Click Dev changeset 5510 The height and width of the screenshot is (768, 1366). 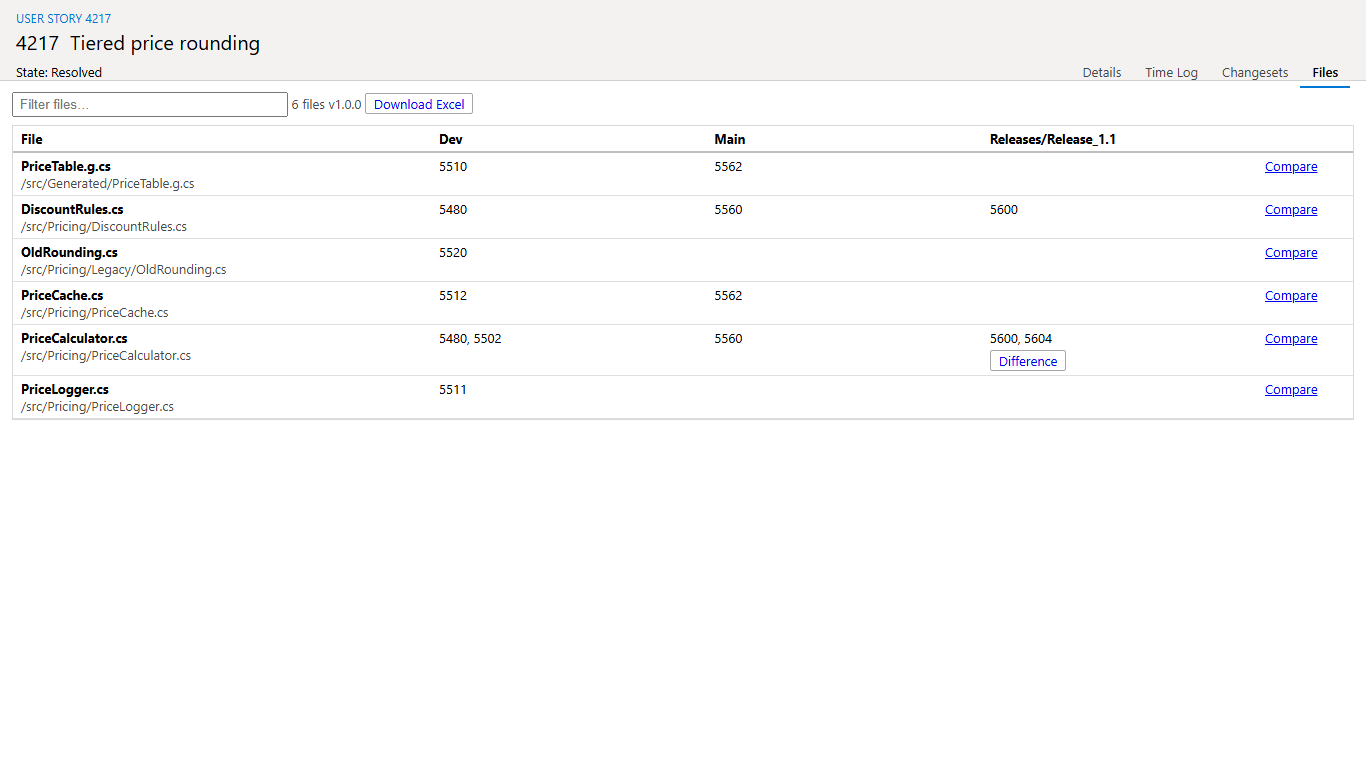tap(453, 167)
